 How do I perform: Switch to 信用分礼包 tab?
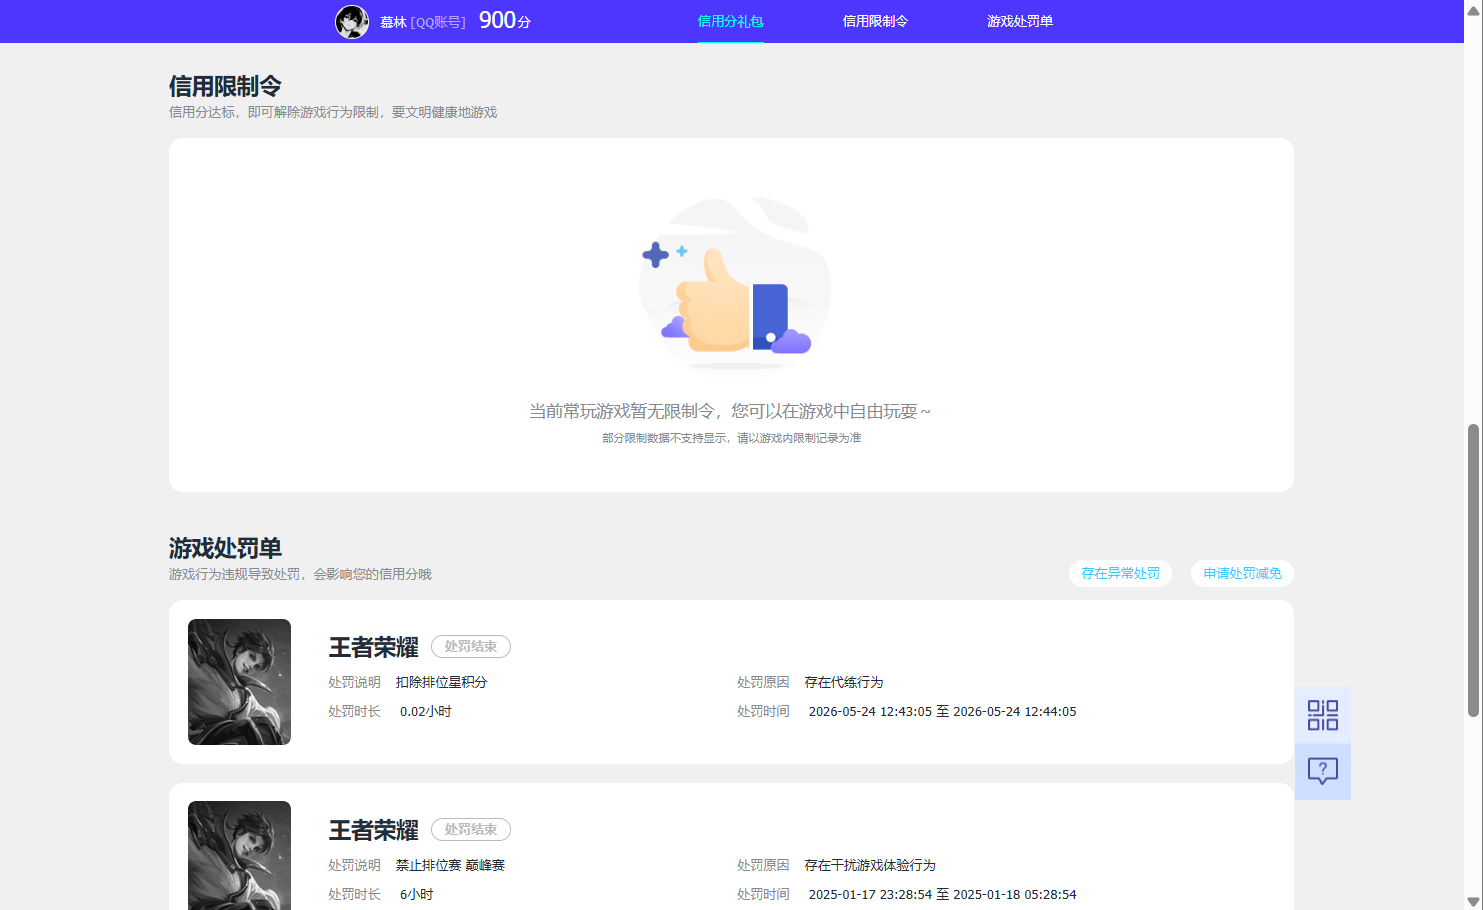tap(730, 21)
